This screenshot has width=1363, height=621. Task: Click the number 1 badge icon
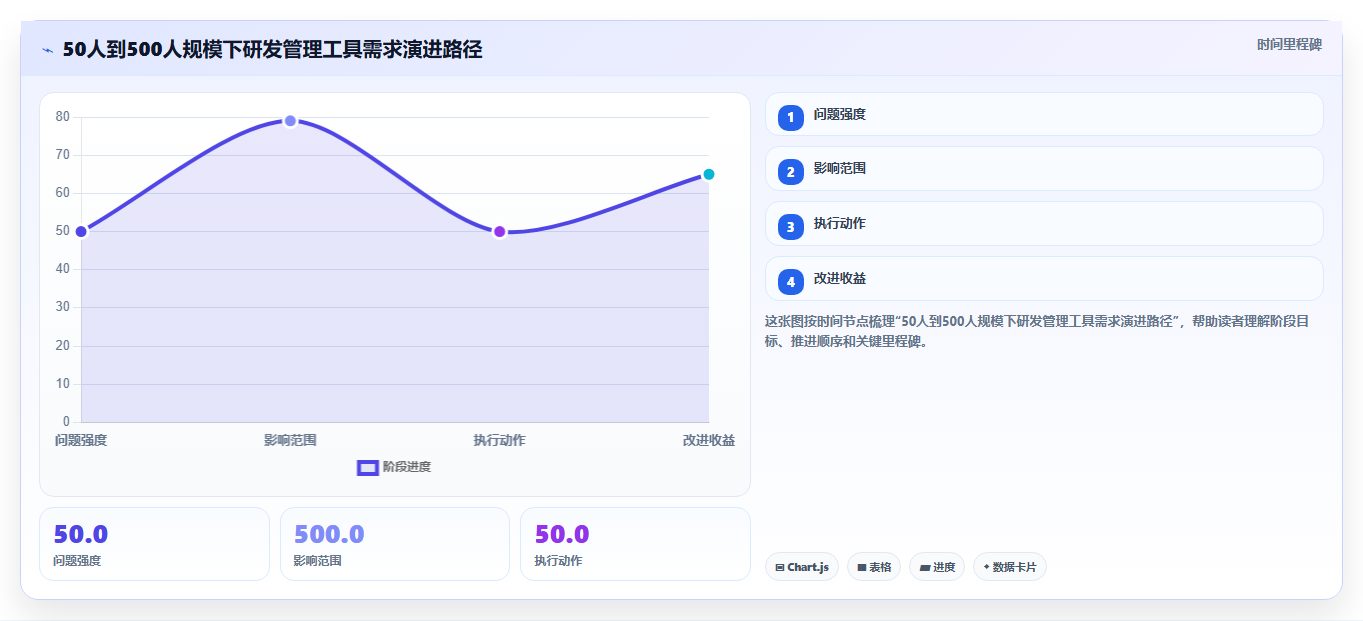(791, 117)
